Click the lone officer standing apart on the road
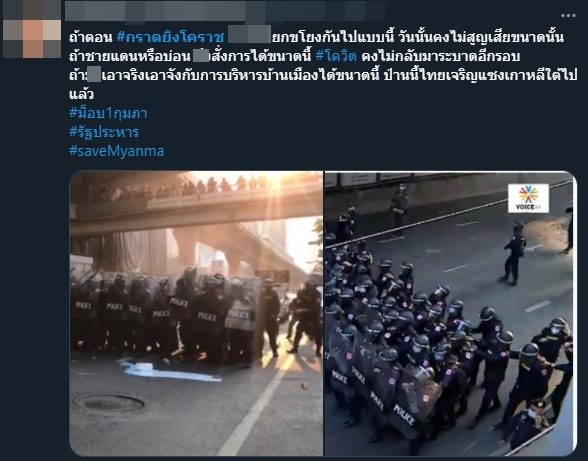The height and width of the screenshot is (461, 588). [x=513, y=254]
